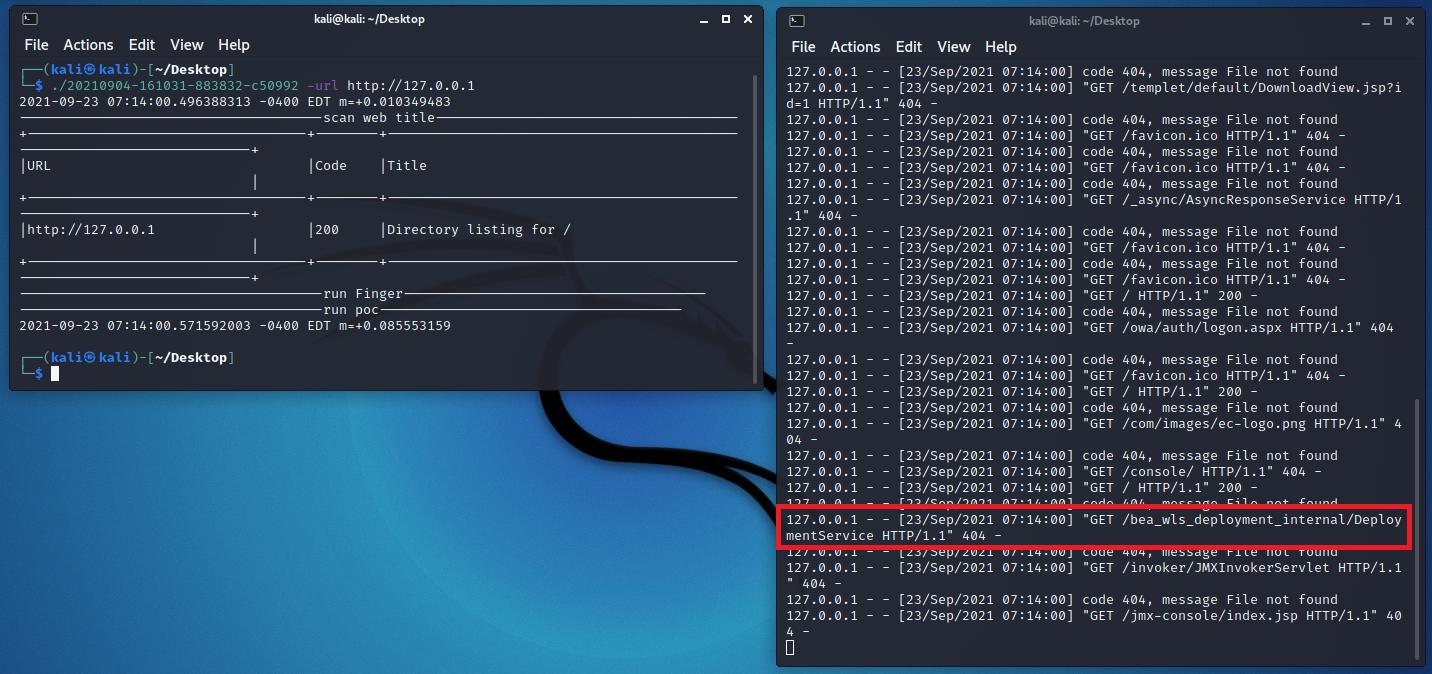Open the View menu in the HTTP log terminal
The width and height of the screenshot is (1432, 674).
click(x=953, y=47)
